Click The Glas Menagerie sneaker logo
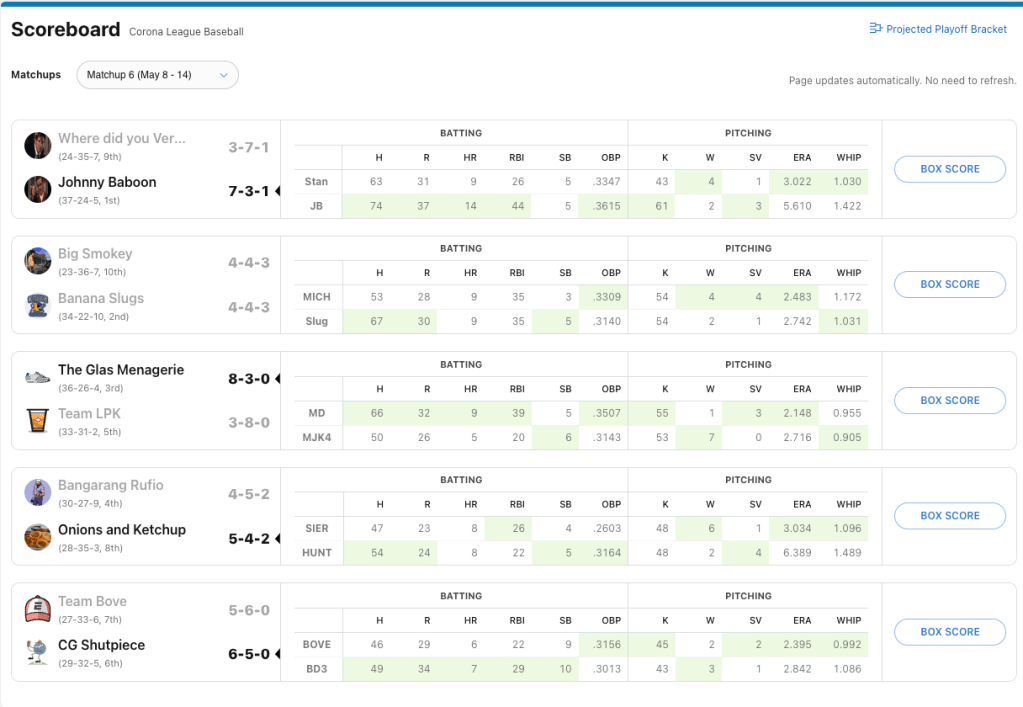The width and height of the screenshot is (1023, 707). (38, 376)
